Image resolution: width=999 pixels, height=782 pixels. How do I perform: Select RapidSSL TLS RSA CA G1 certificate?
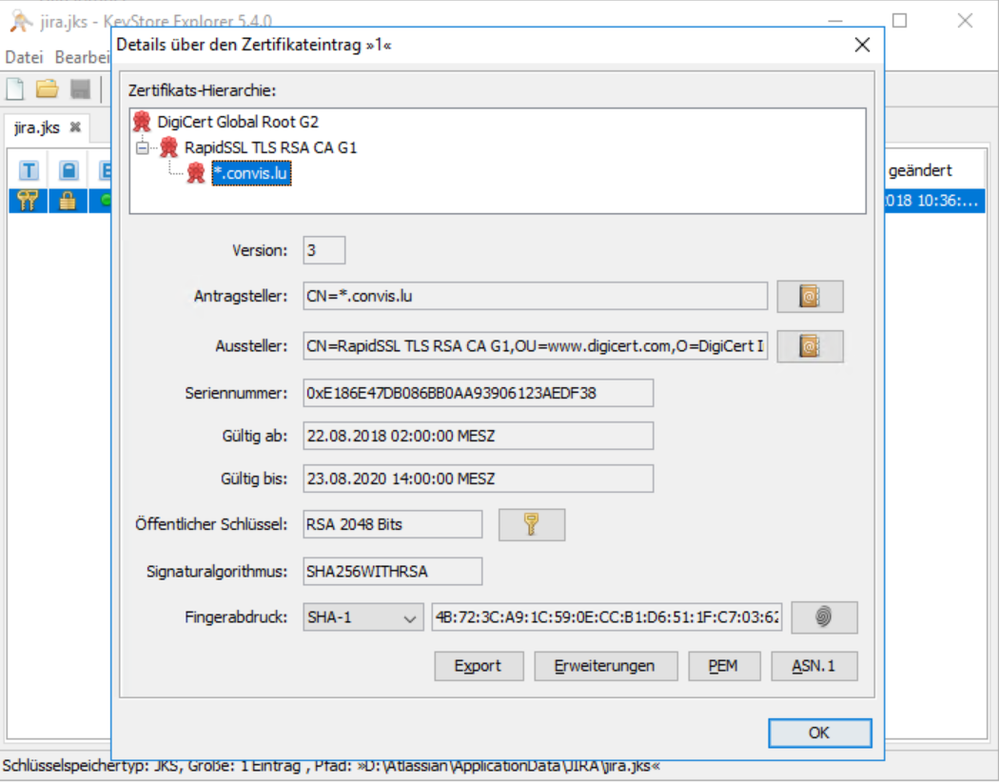[x=270, y=147]
